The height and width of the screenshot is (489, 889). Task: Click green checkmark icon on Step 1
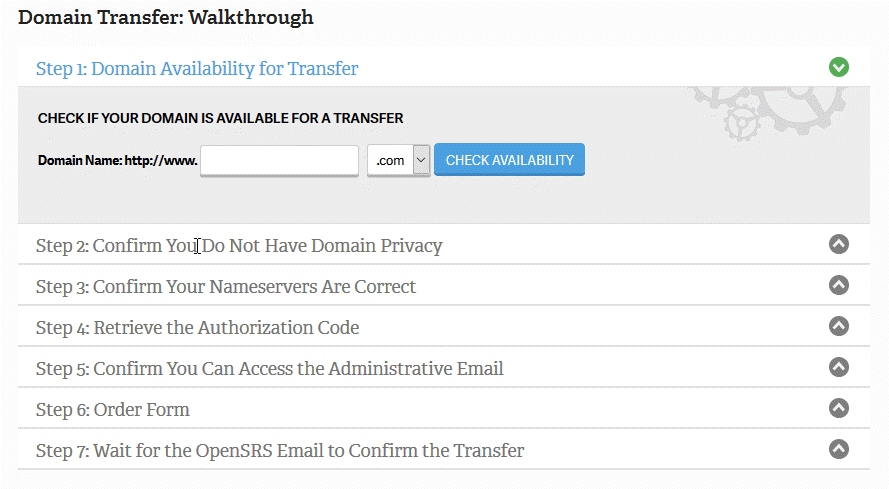pos(839,68)
